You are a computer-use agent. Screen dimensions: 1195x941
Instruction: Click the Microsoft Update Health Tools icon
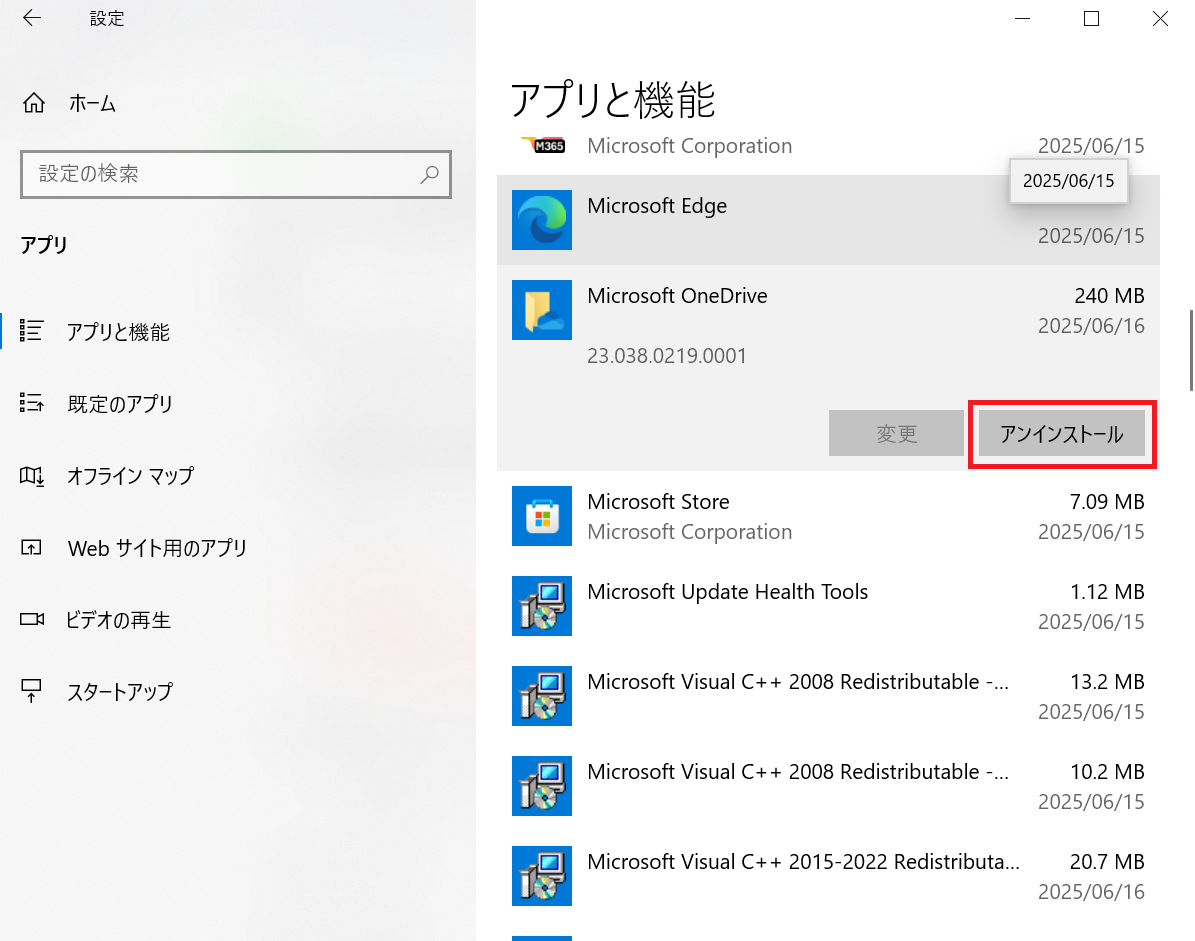point(542,606)
